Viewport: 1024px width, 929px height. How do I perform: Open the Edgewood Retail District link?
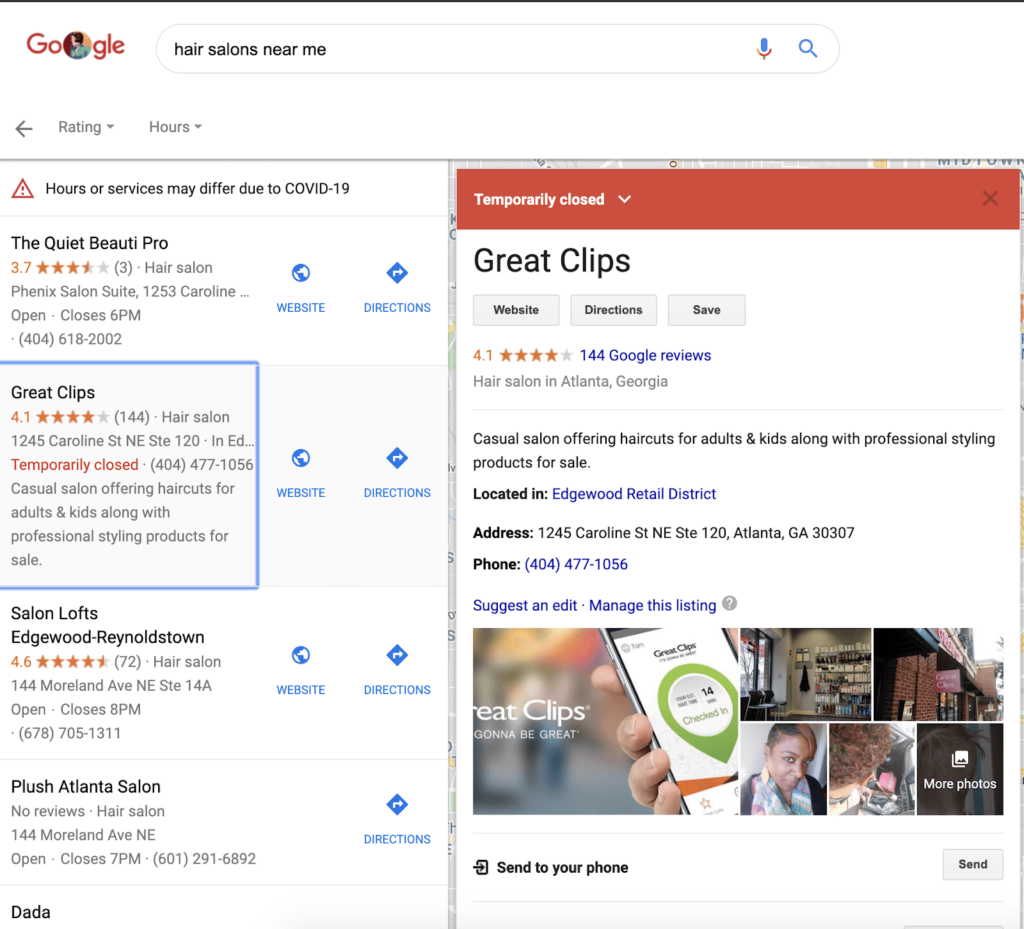click(633, 494)
